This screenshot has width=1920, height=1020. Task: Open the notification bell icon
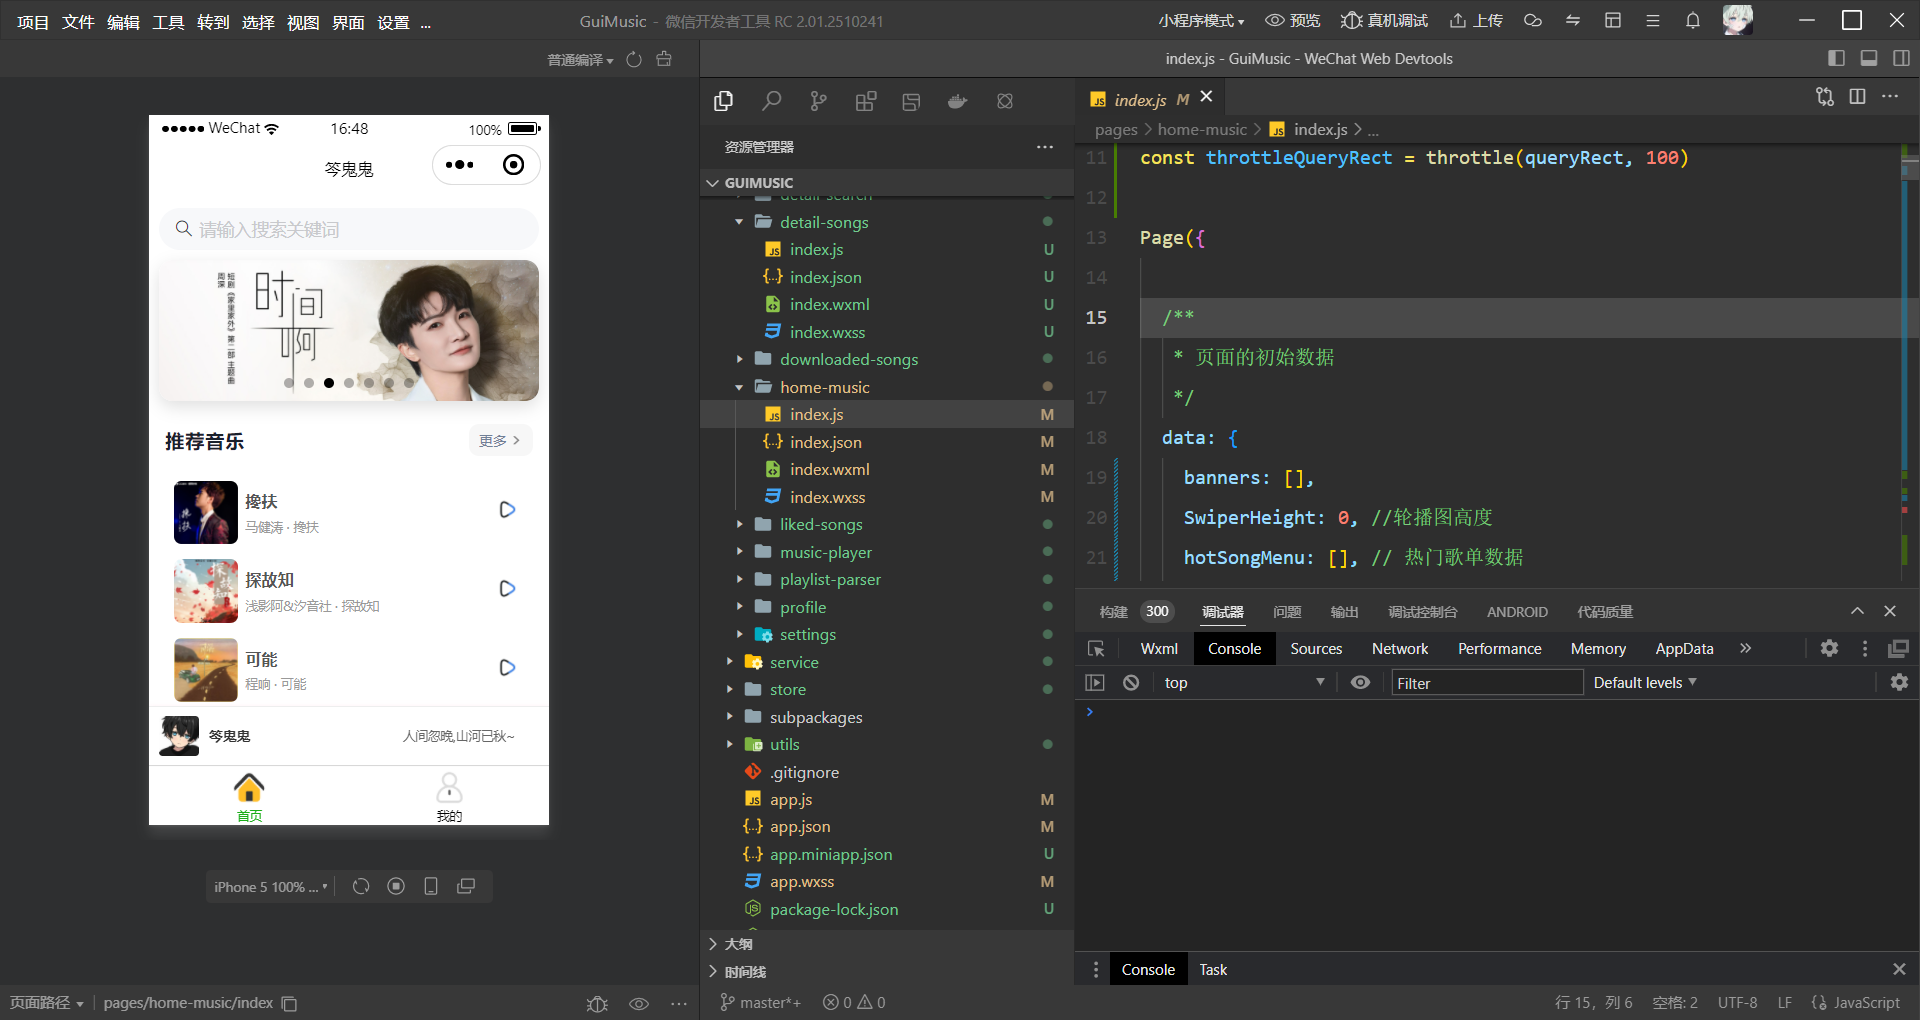click(x=1692, y=21)
